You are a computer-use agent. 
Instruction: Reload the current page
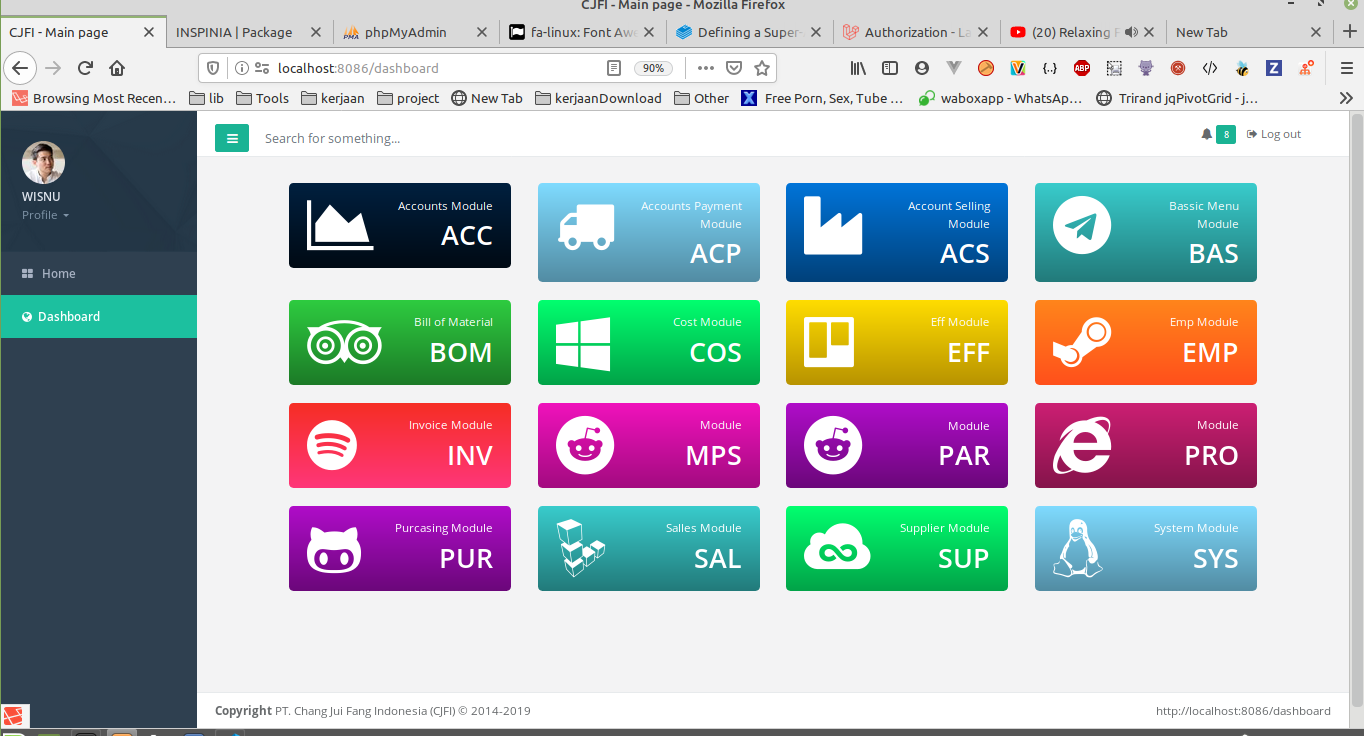point(85,68)
